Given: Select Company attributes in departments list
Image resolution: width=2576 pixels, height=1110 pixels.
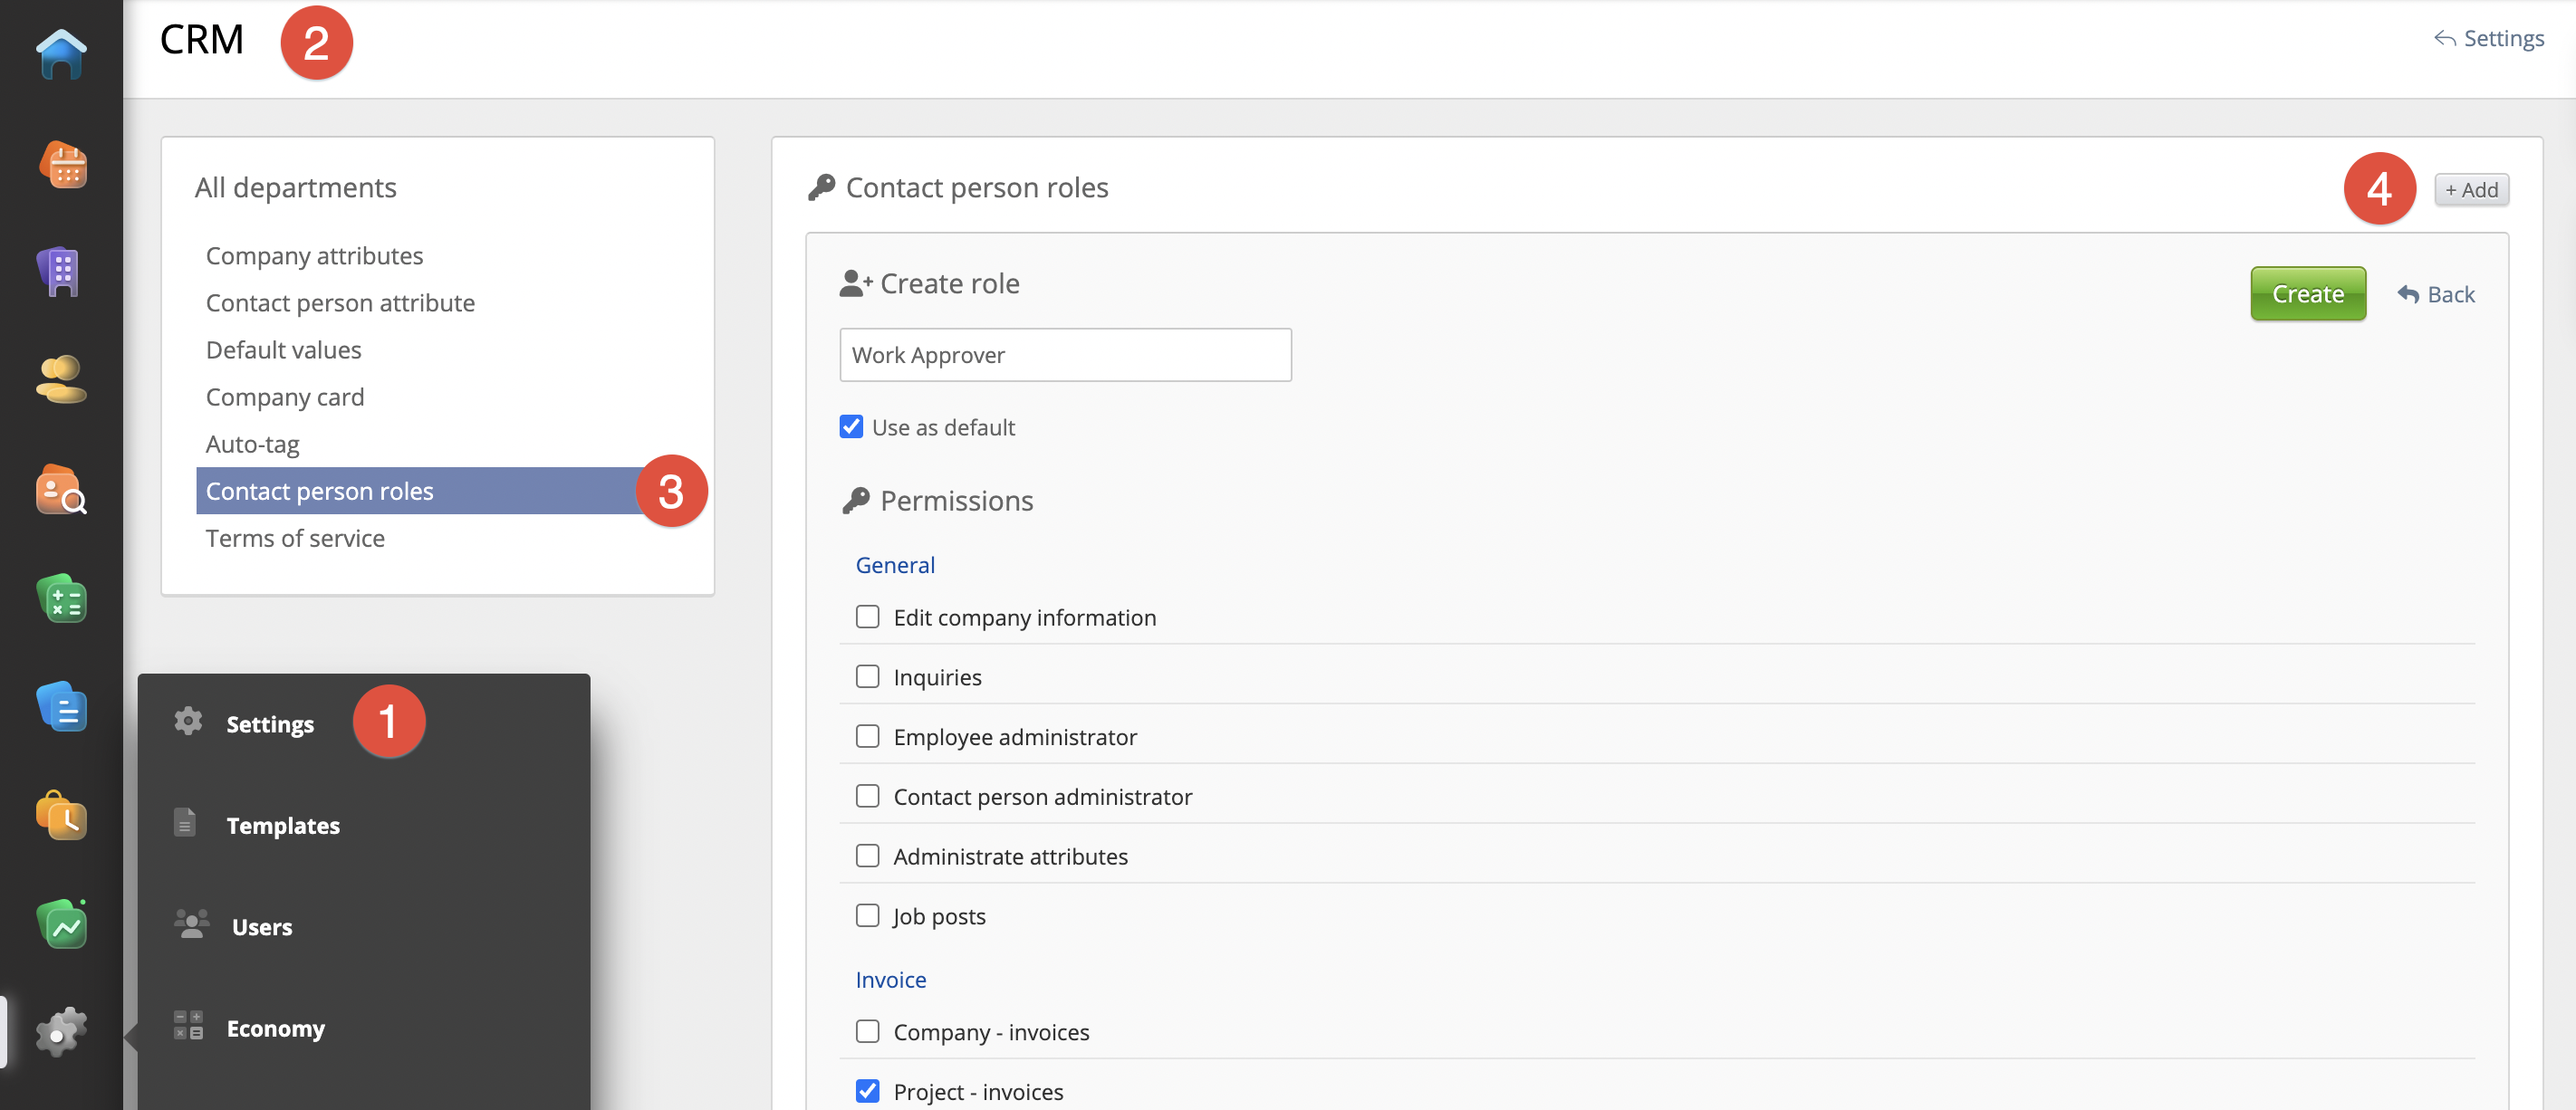Looking at the screenshot, I should 314,256.
